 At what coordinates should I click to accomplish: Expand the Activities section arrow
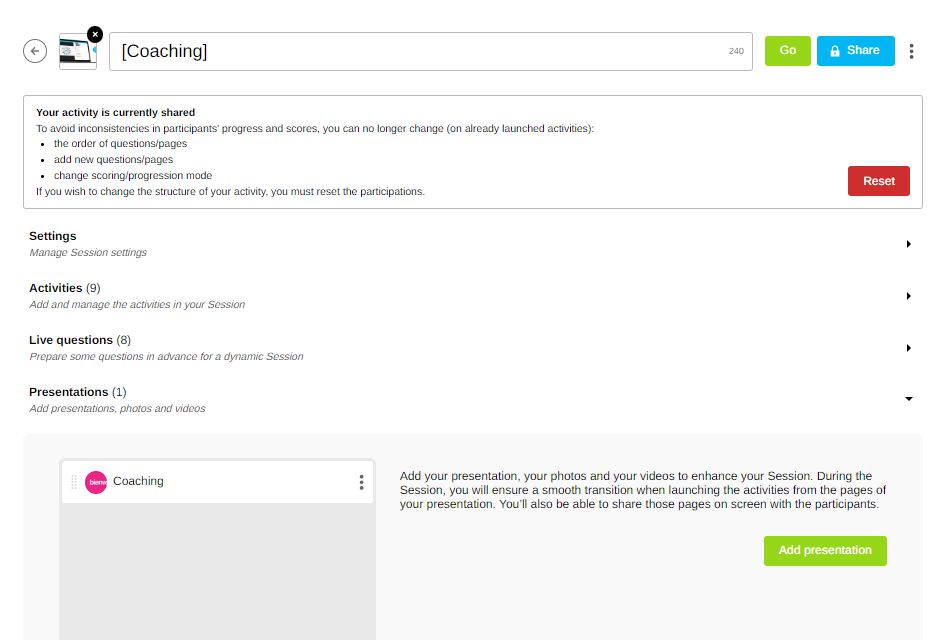point(908,296)
